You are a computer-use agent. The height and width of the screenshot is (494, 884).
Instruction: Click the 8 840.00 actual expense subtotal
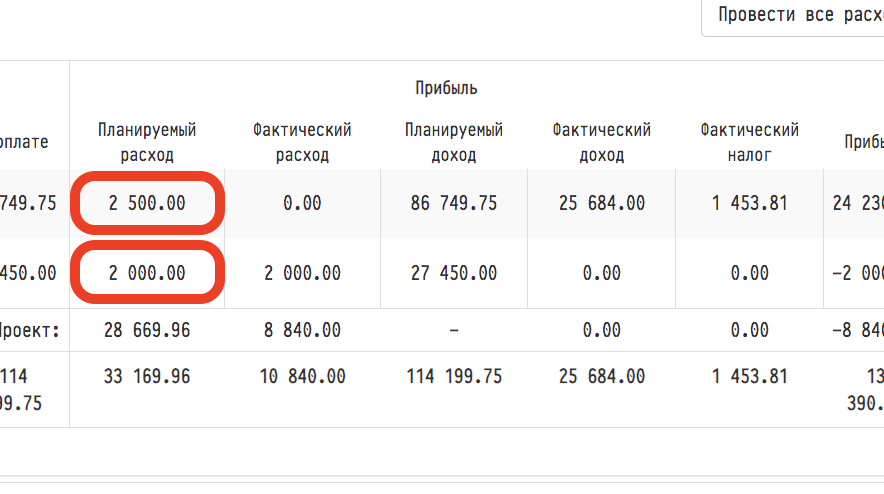tap(302, 330)
